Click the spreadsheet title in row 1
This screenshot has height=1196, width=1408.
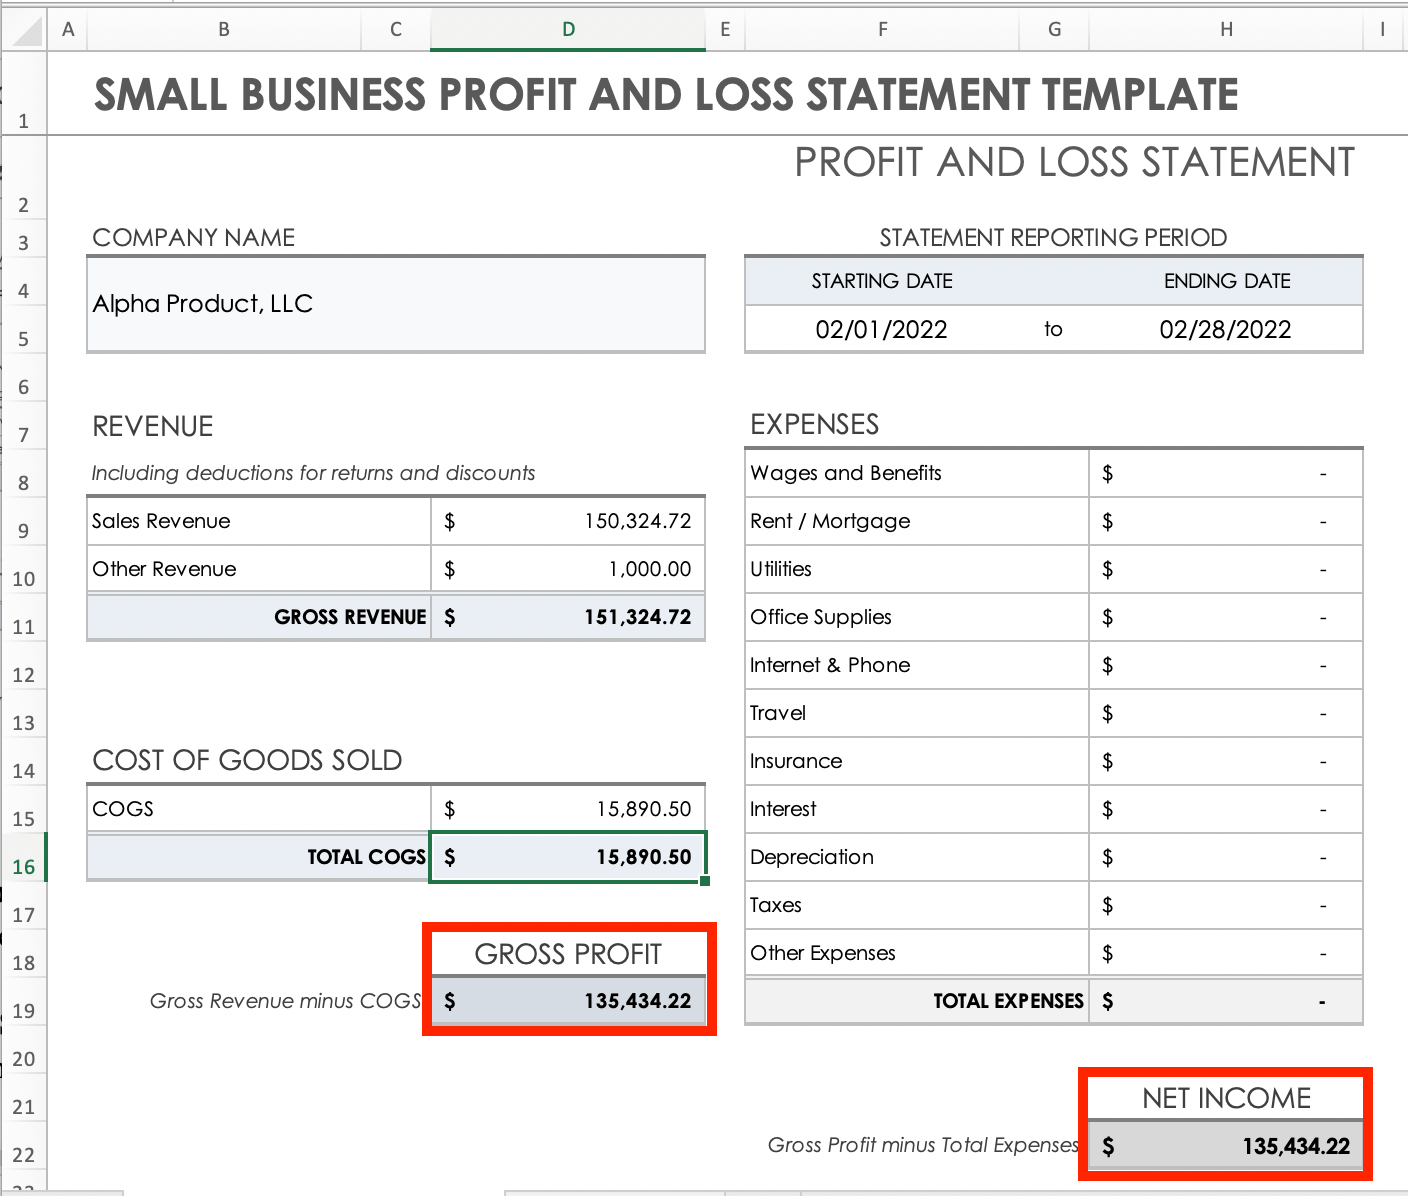point(666,95)
